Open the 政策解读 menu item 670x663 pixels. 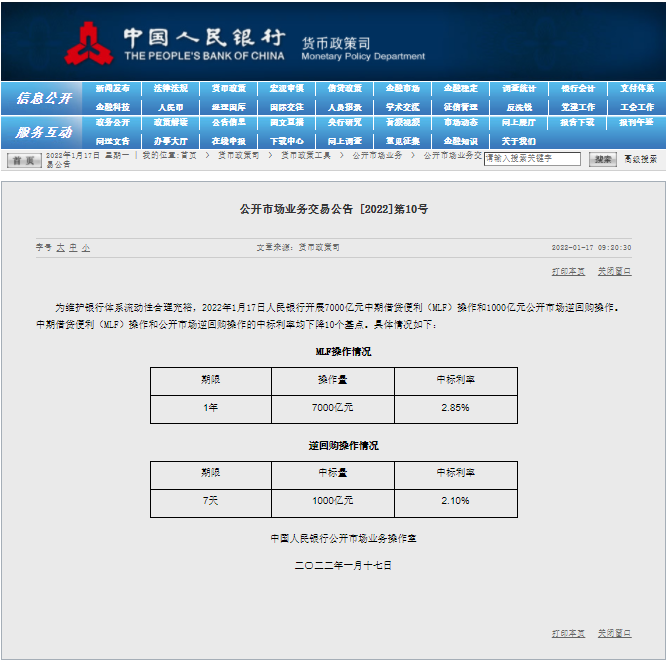click(x=170, y=123)
